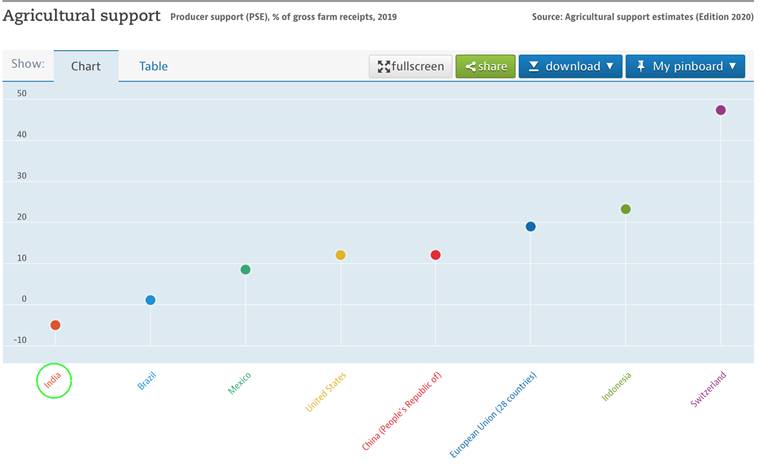Viewport: 759px width, 474px height.
Task: Select the Chart tab
Action: pos(86,66)
